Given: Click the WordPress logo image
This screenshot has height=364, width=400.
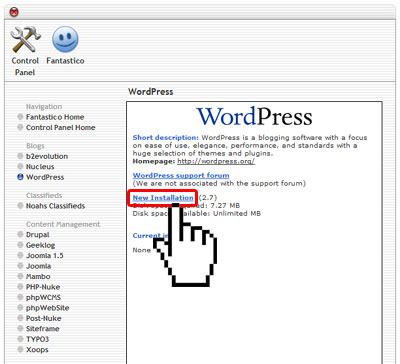Looking at the screenshot, I should tap(254, 117).
